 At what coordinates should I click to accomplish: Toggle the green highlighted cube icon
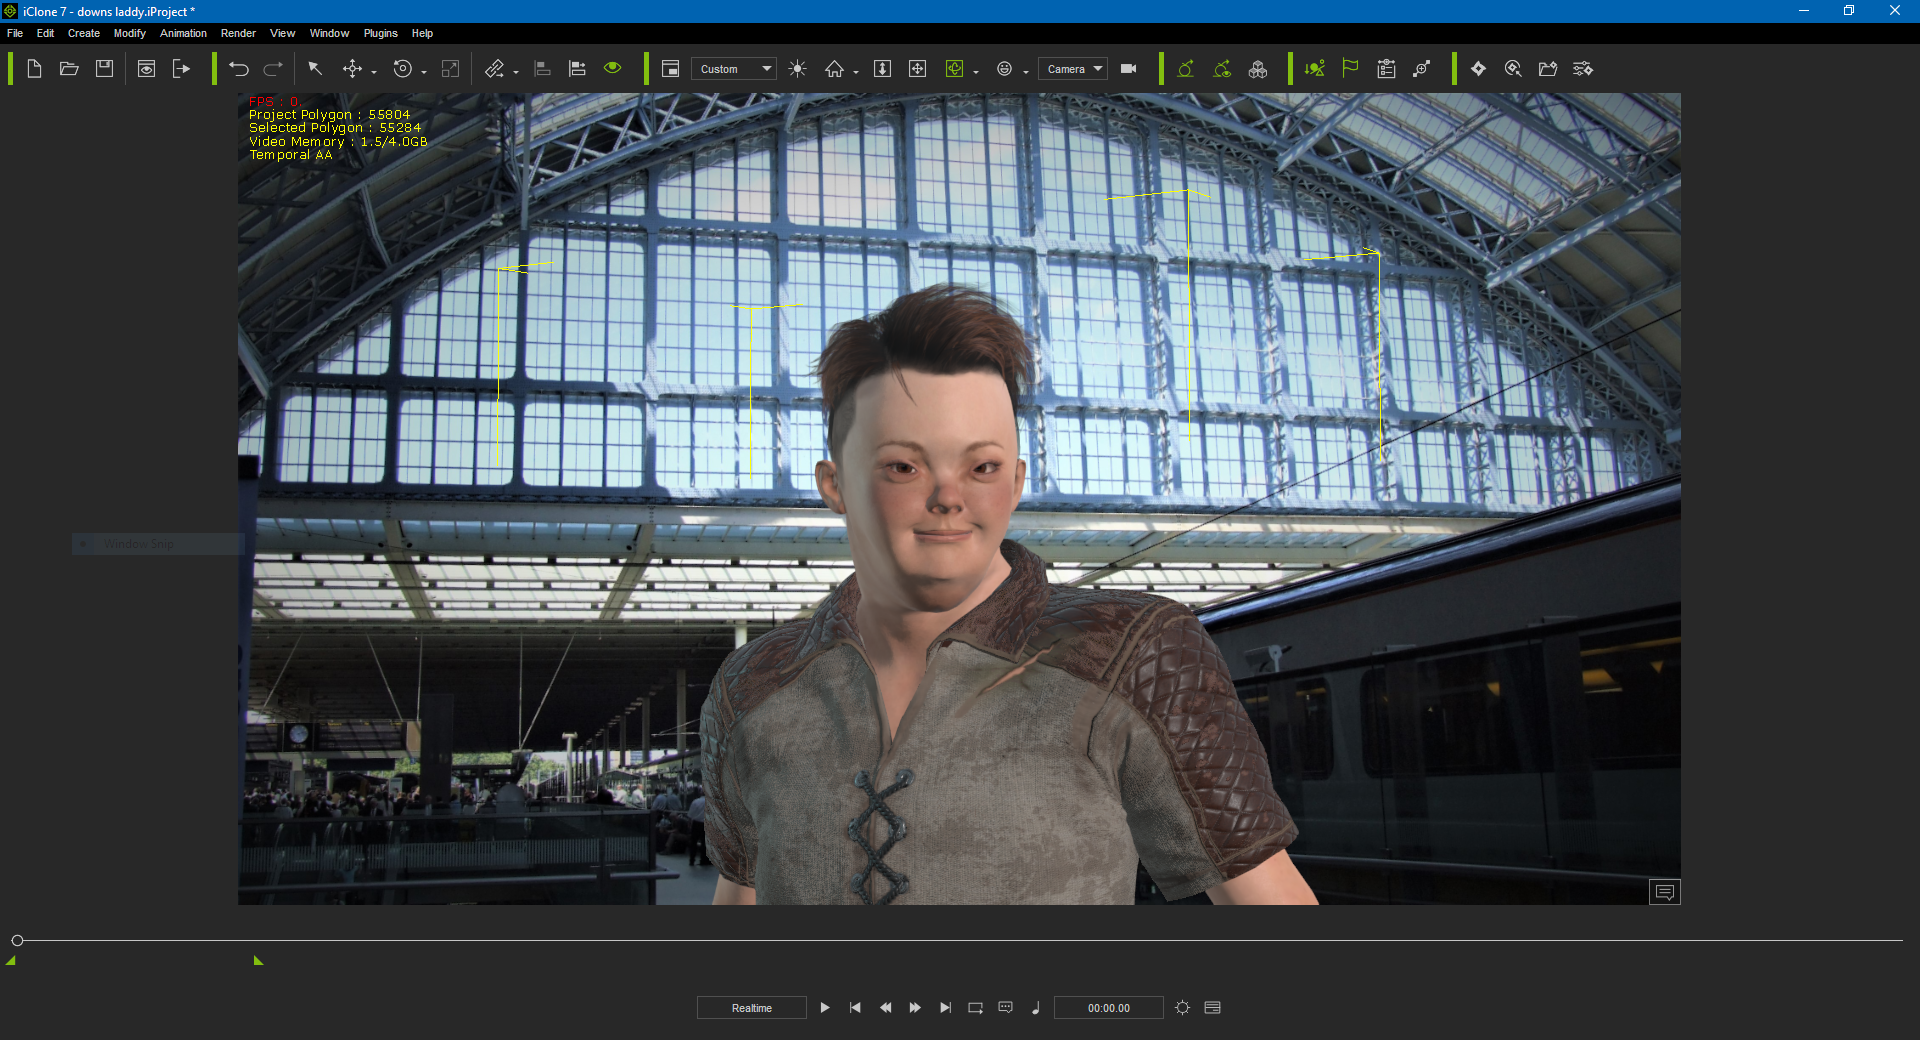tap(955, 69)
